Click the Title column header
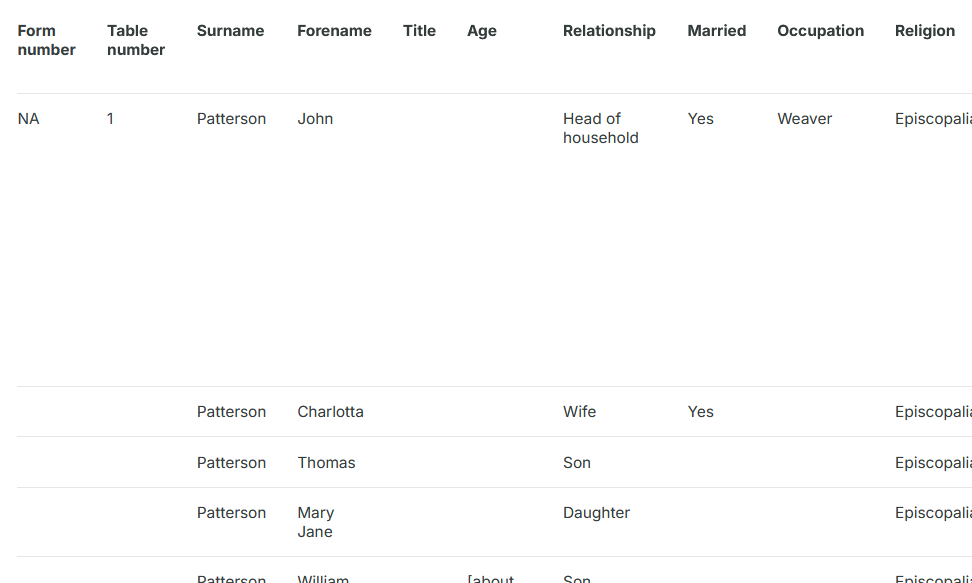The height and width of the screenshot is (583, 972). pos(419,31)
